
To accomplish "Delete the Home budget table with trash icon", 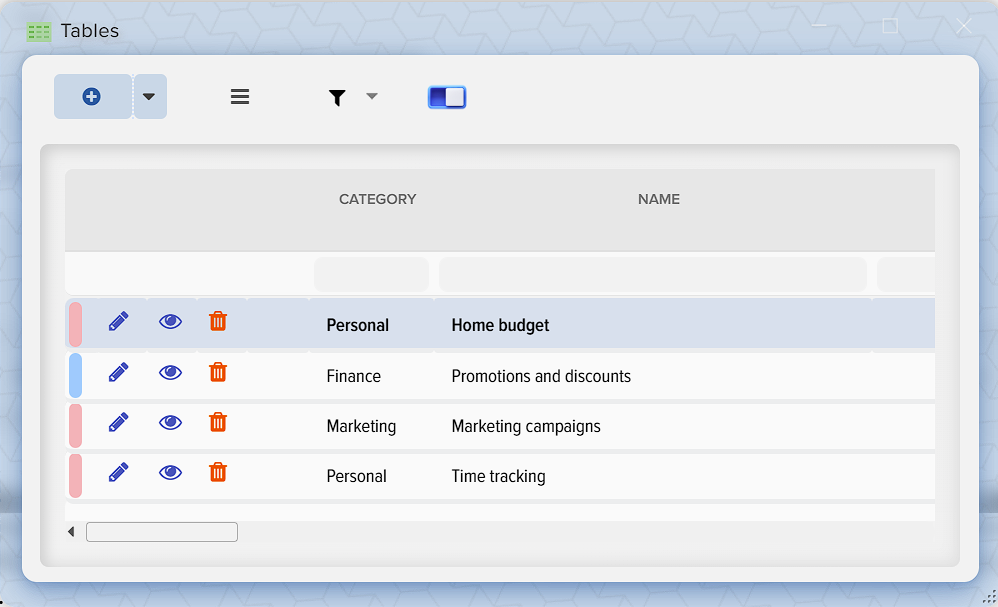I will point(218,321).
